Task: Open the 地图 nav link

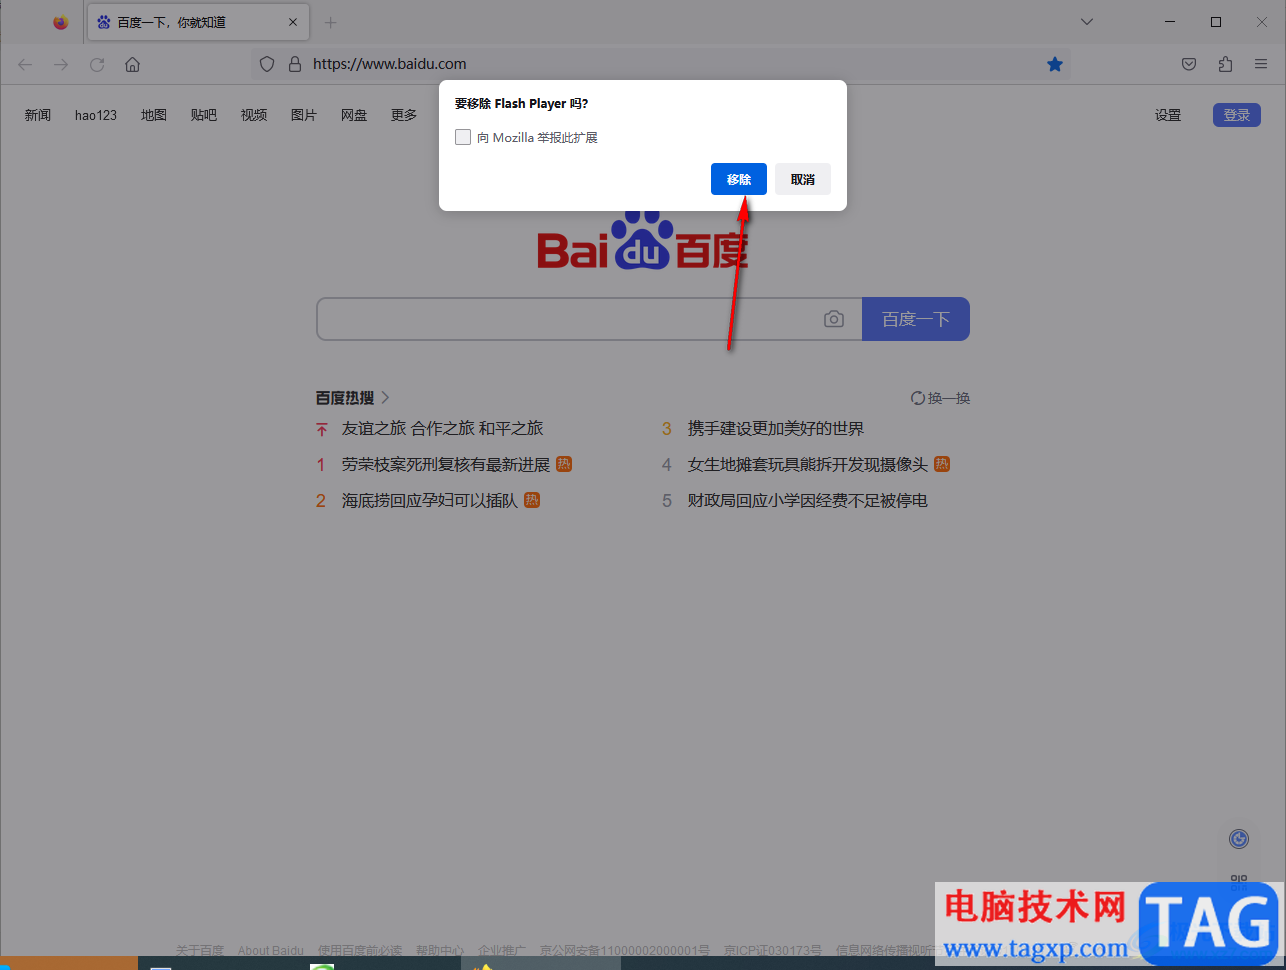Action: [x=154, y=115]
